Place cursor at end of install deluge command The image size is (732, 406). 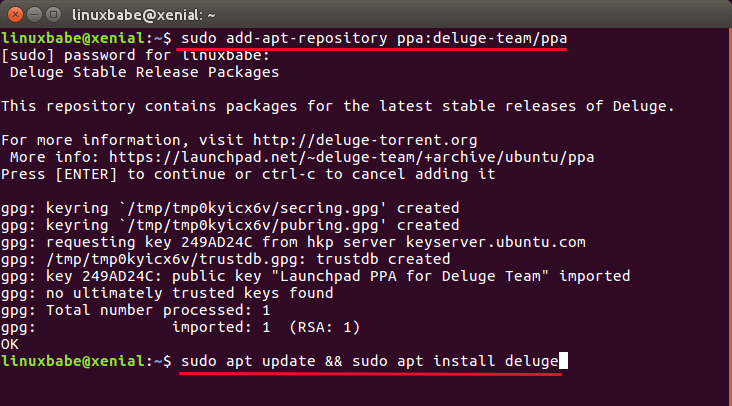click(x=561, y=360)
